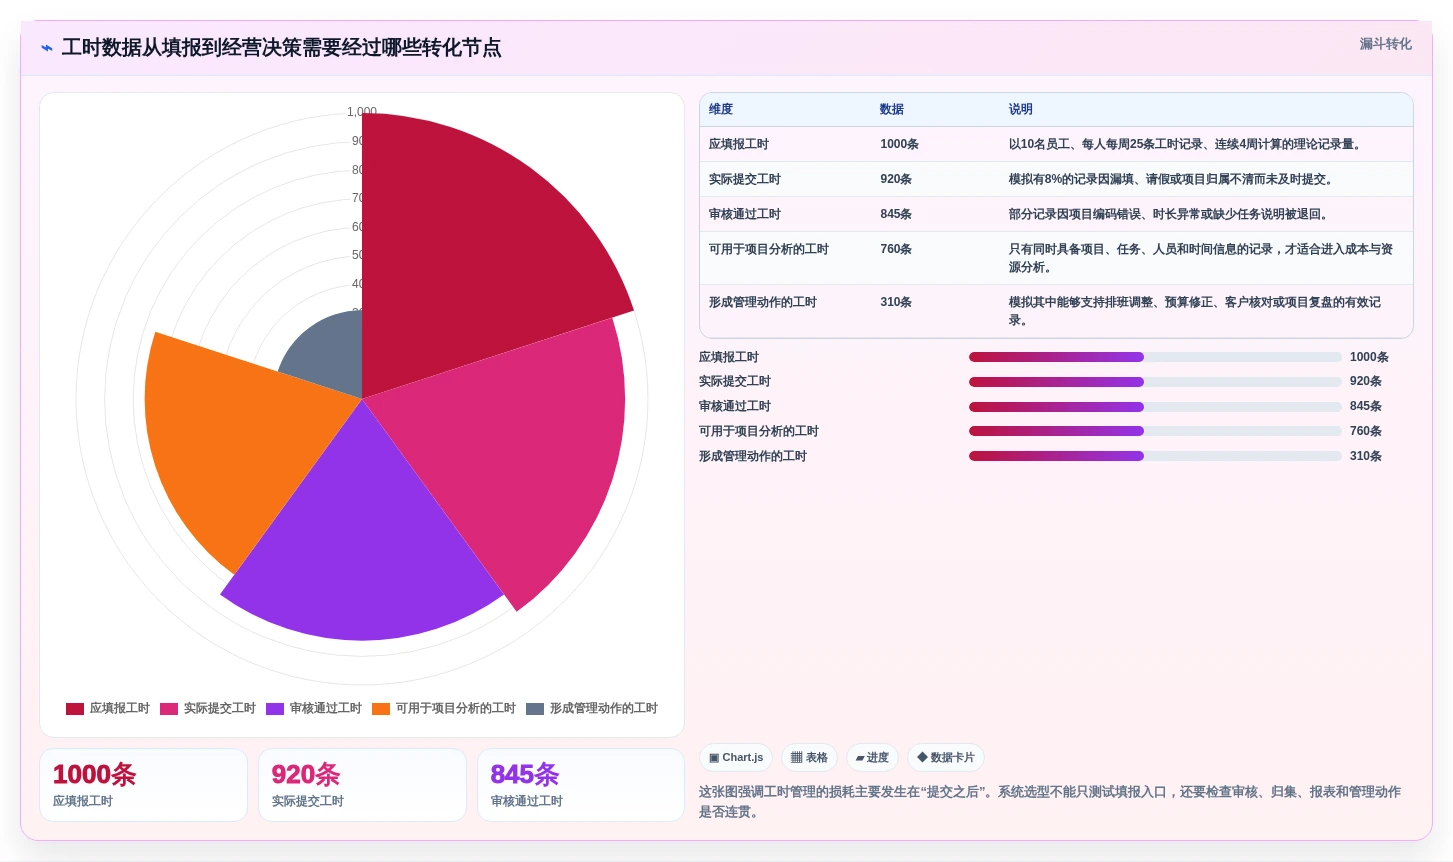Toggle the 审核通过工时 legend swatch
The height and width of the screenshot is (862, 1453).
click(x=275, y=709)
